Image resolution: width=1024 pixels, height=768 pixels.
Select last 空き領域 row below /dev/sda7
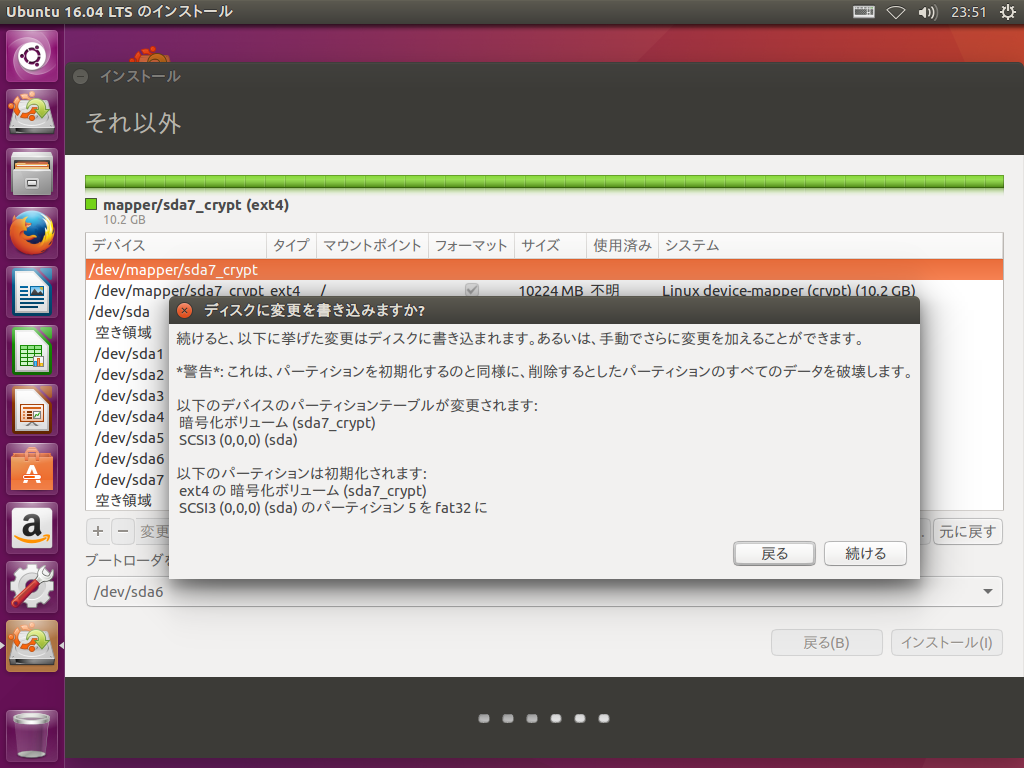(123, 500)
